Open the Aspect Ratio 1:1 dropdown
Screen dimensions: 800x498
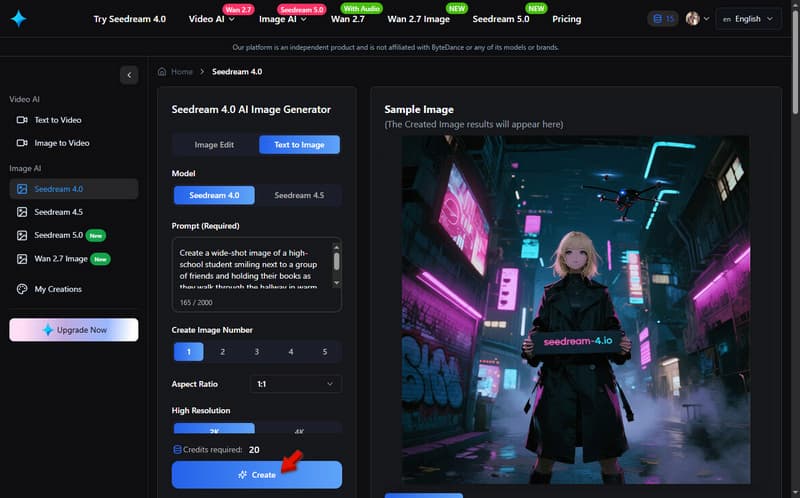(x=295, y=384)
